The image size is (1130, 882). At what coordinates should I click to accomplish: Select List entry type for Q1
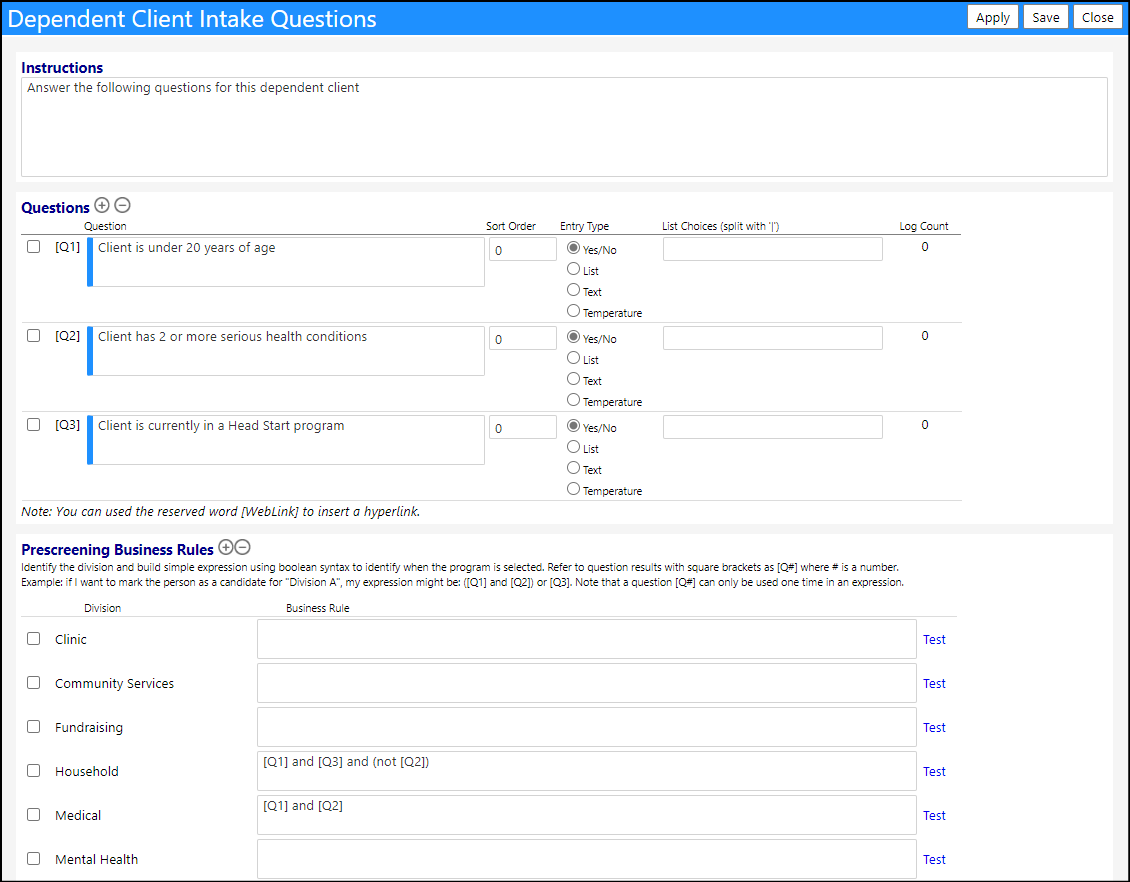(x=574, y=269)
